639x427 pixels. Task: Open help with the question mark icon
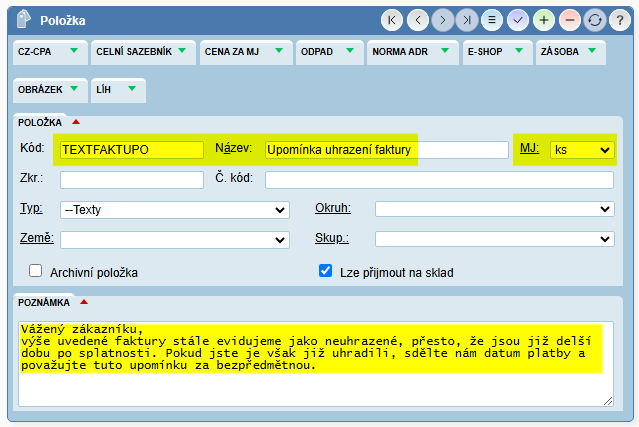(619, 19)
